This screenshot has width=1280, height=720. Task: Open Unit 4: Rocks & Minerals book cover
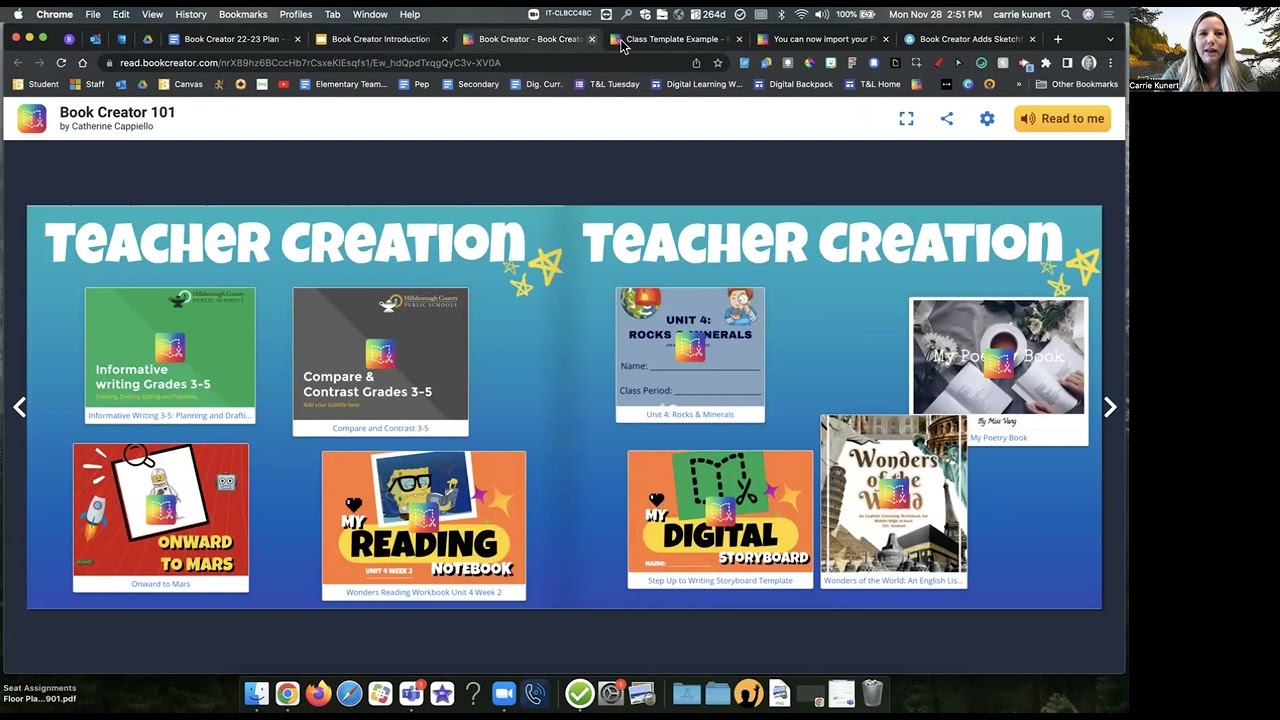tap(690, 347)
